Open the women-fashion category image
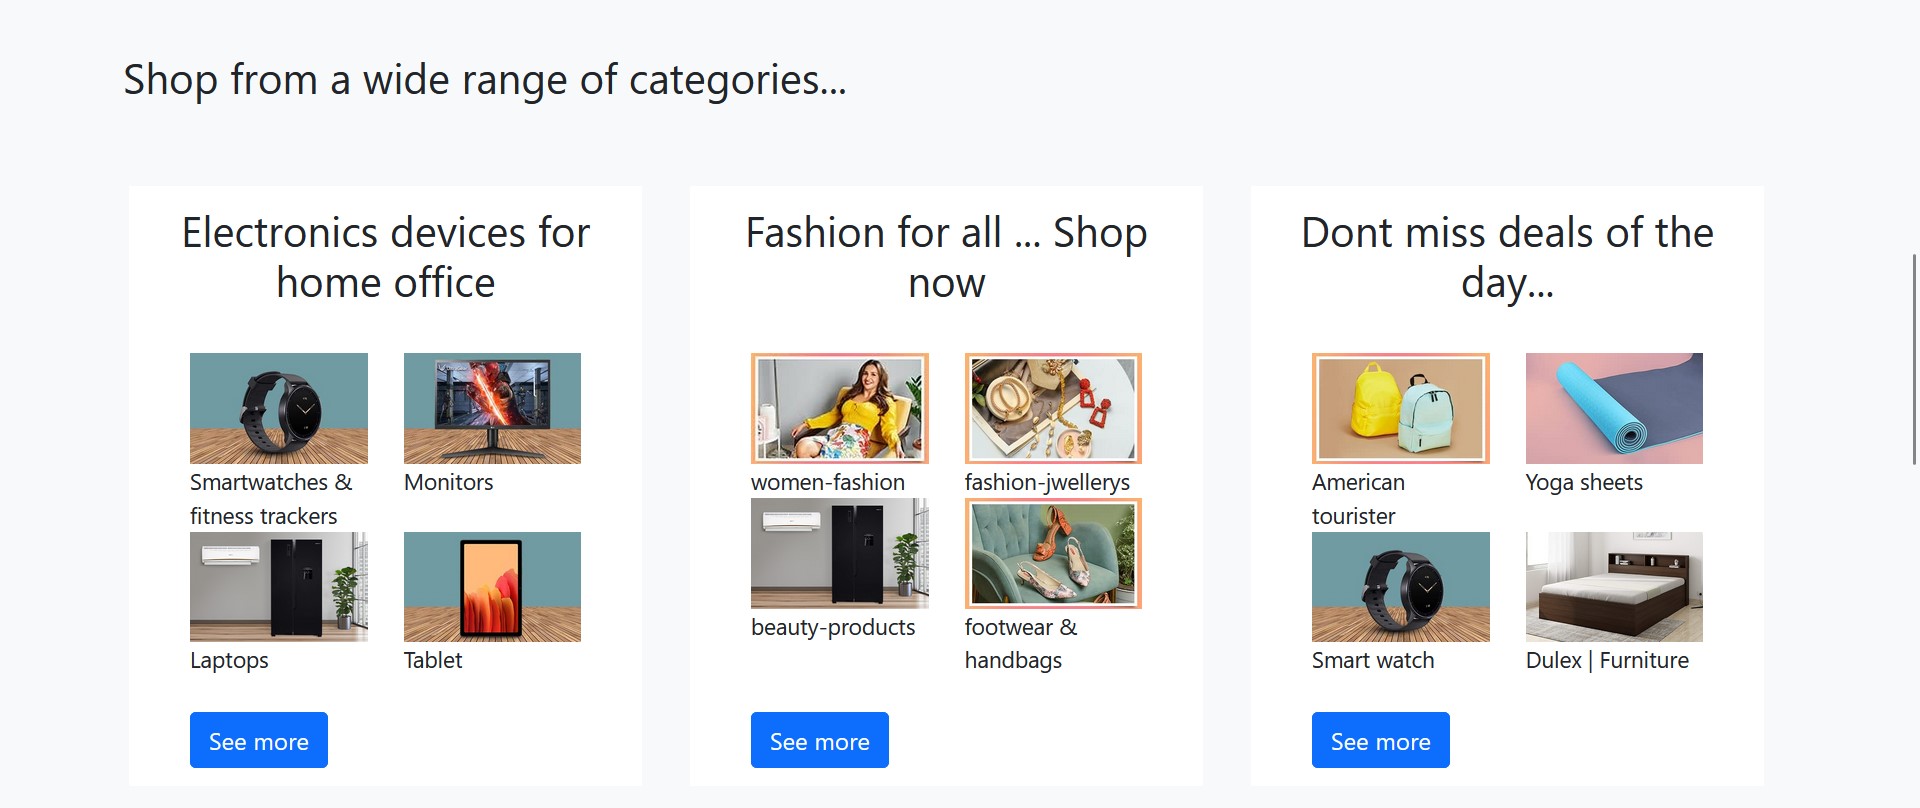1920x808 pixels. click(840, 408)
